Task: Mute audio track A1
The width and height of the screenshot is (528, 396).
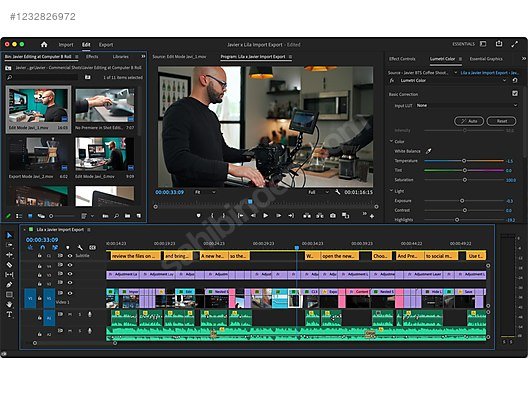Action: pyautogui.click(x=70, y=314)
